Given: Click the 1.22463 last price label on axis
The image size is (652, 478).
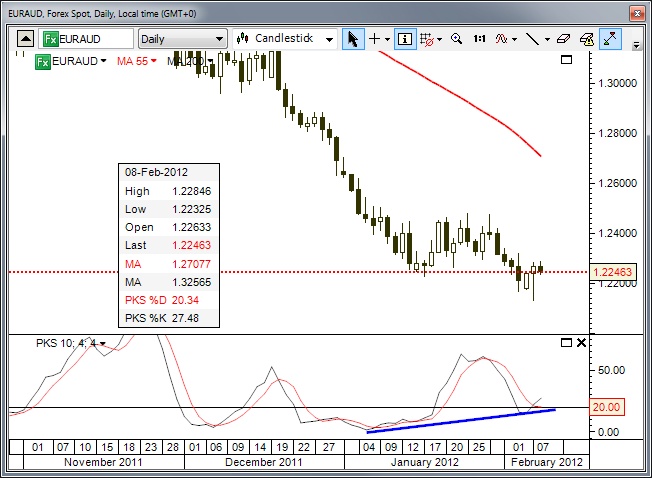Looking at the screenshot, I should click(612, 272).
